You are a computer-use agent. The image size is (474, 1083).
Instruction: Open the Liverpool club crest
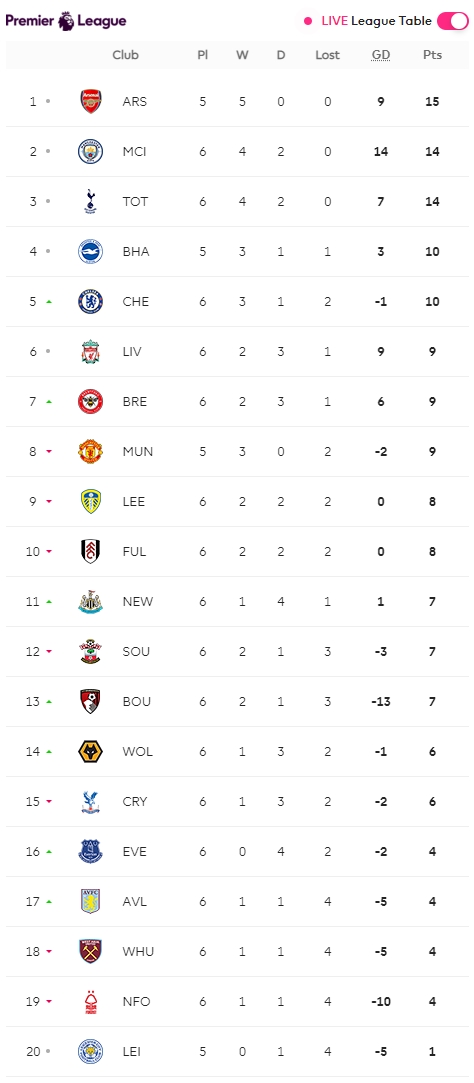(x=91, y=352)
